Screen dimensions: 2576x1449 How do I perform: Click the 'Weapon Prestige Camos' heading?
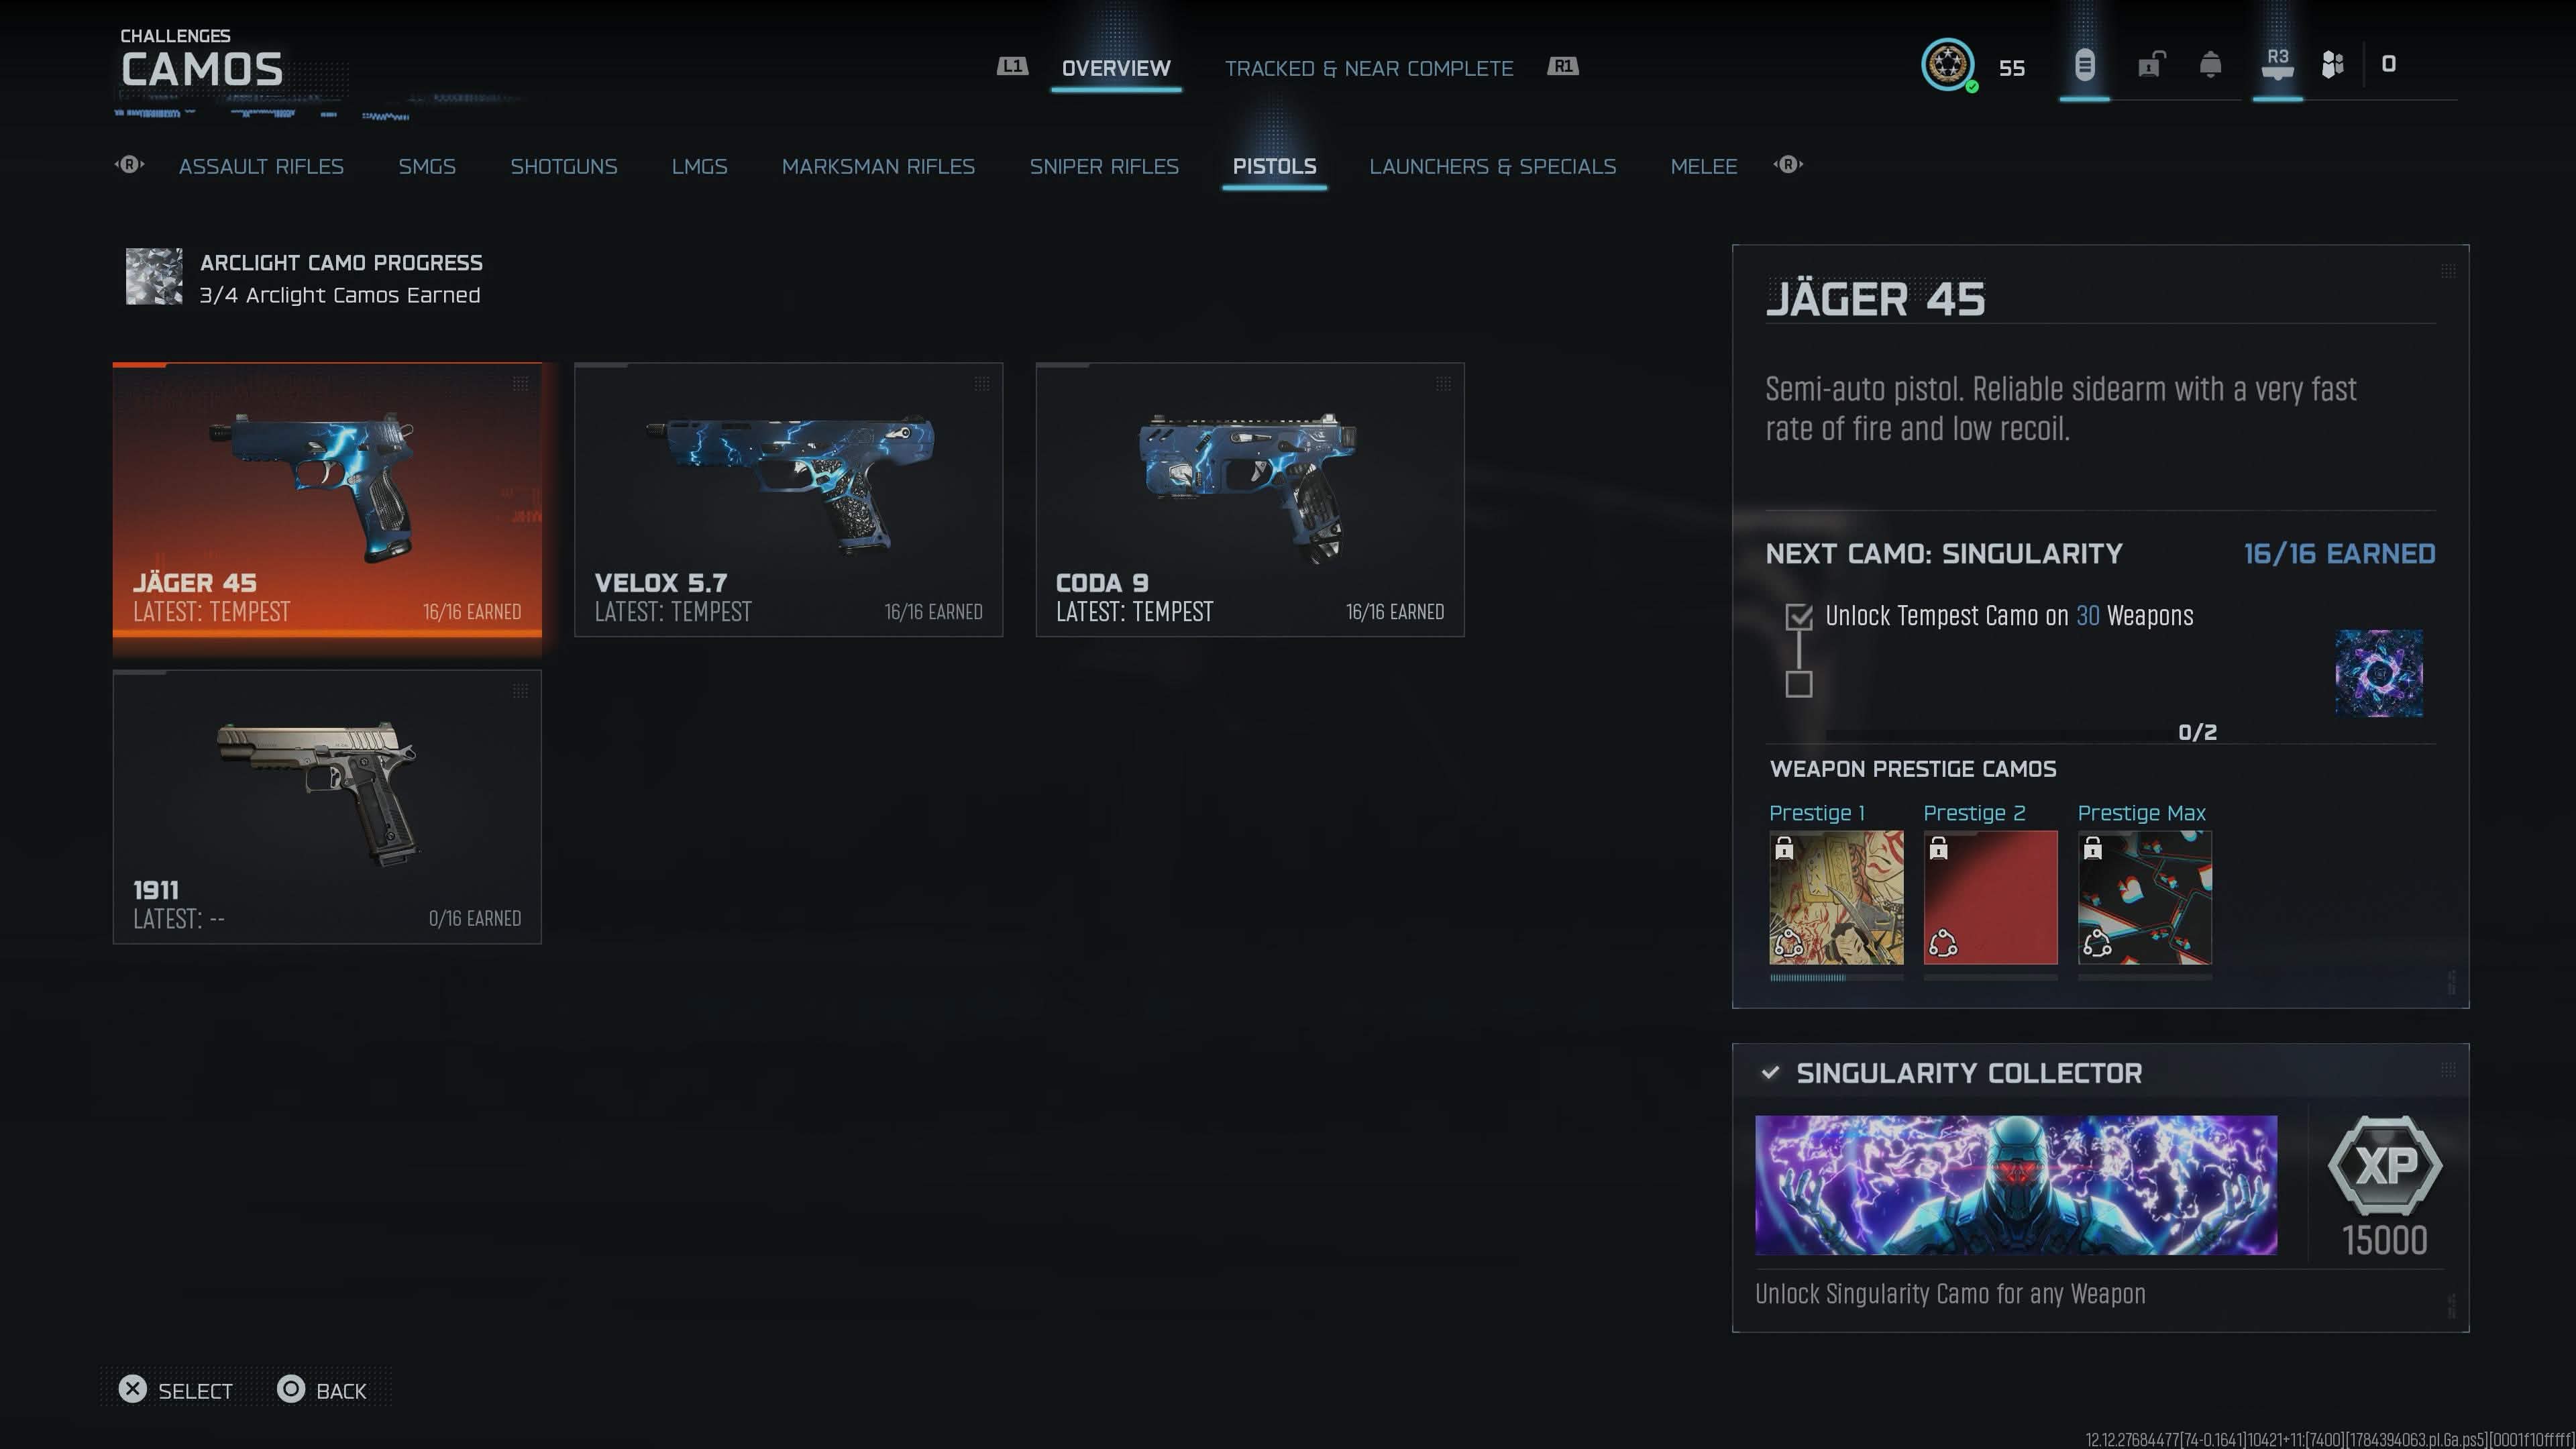(1913, 769)
